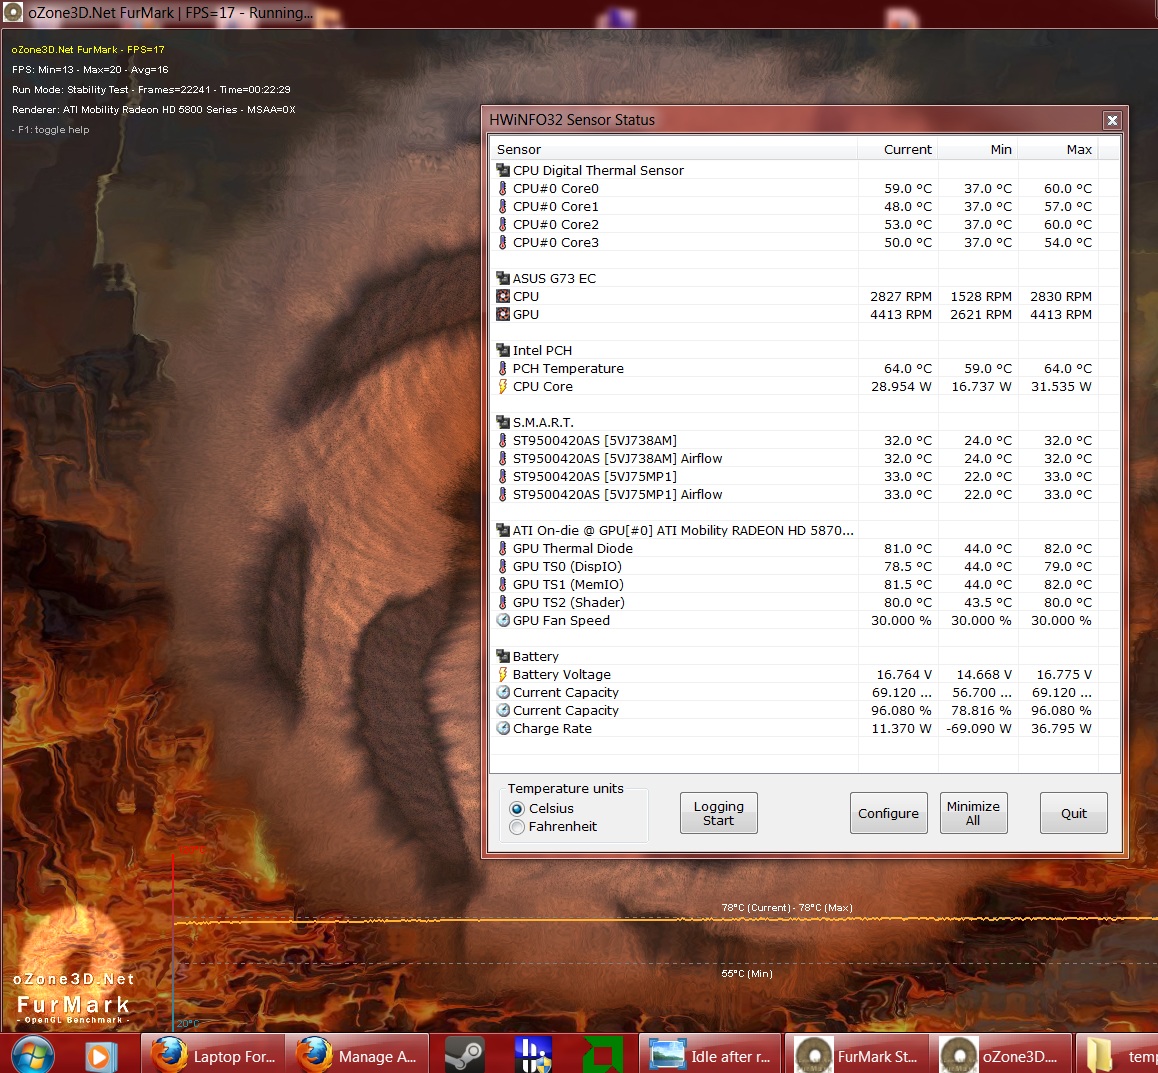Select the CPU Digital Thermal Sensor group icon
The height and width of the screenshot is (1073, 1158).
503,170
